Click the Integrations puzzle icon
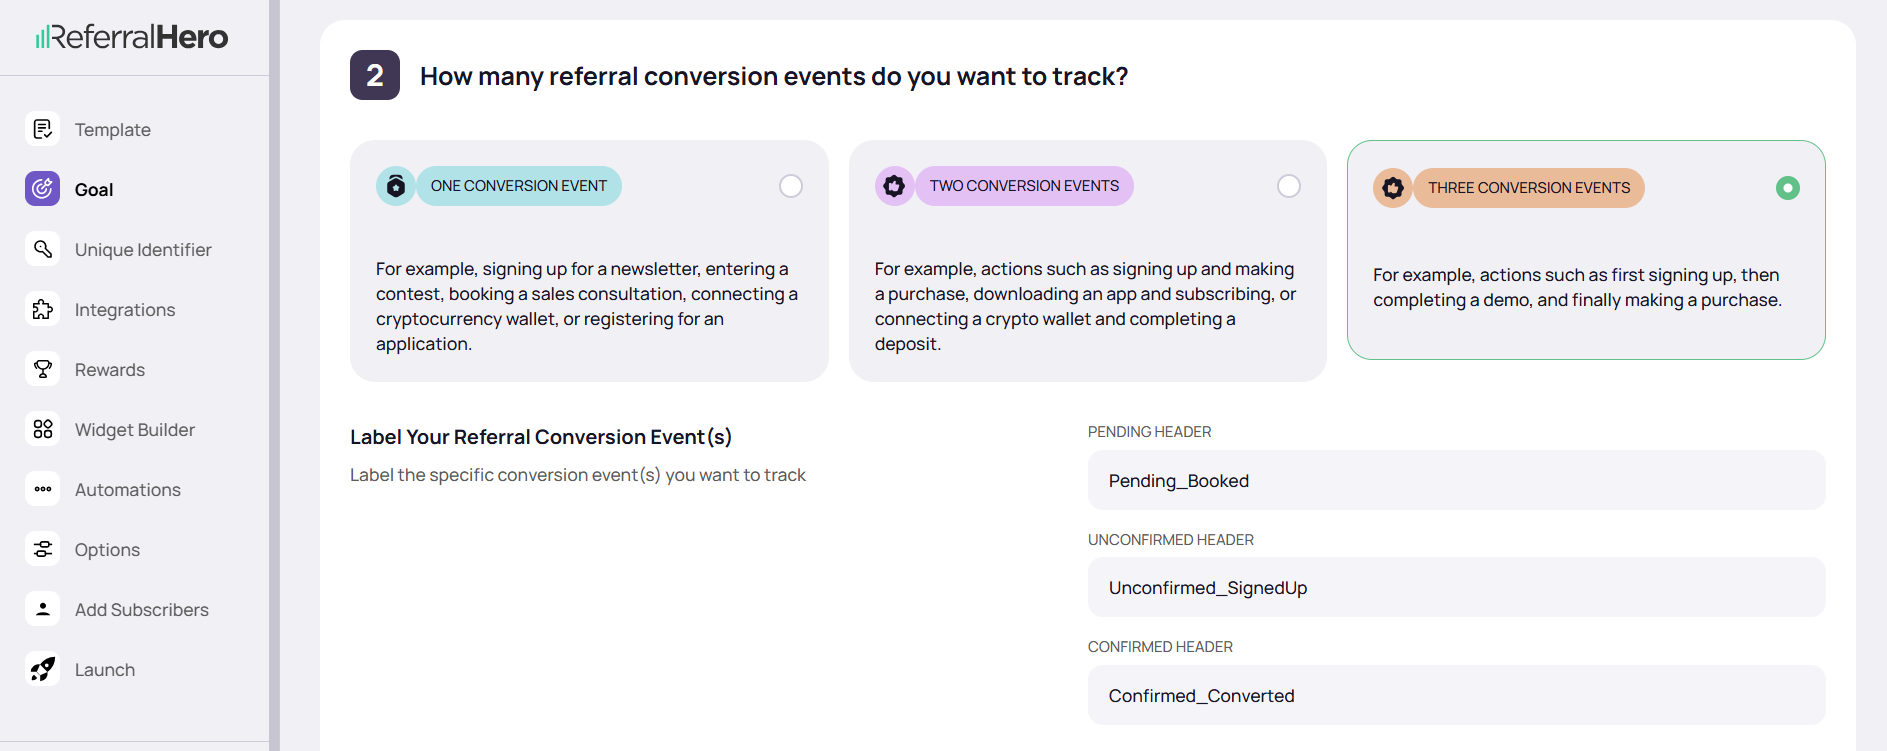Image resolution: width=1887 pixels, height=751 pixels. click(x=43, y=309)
